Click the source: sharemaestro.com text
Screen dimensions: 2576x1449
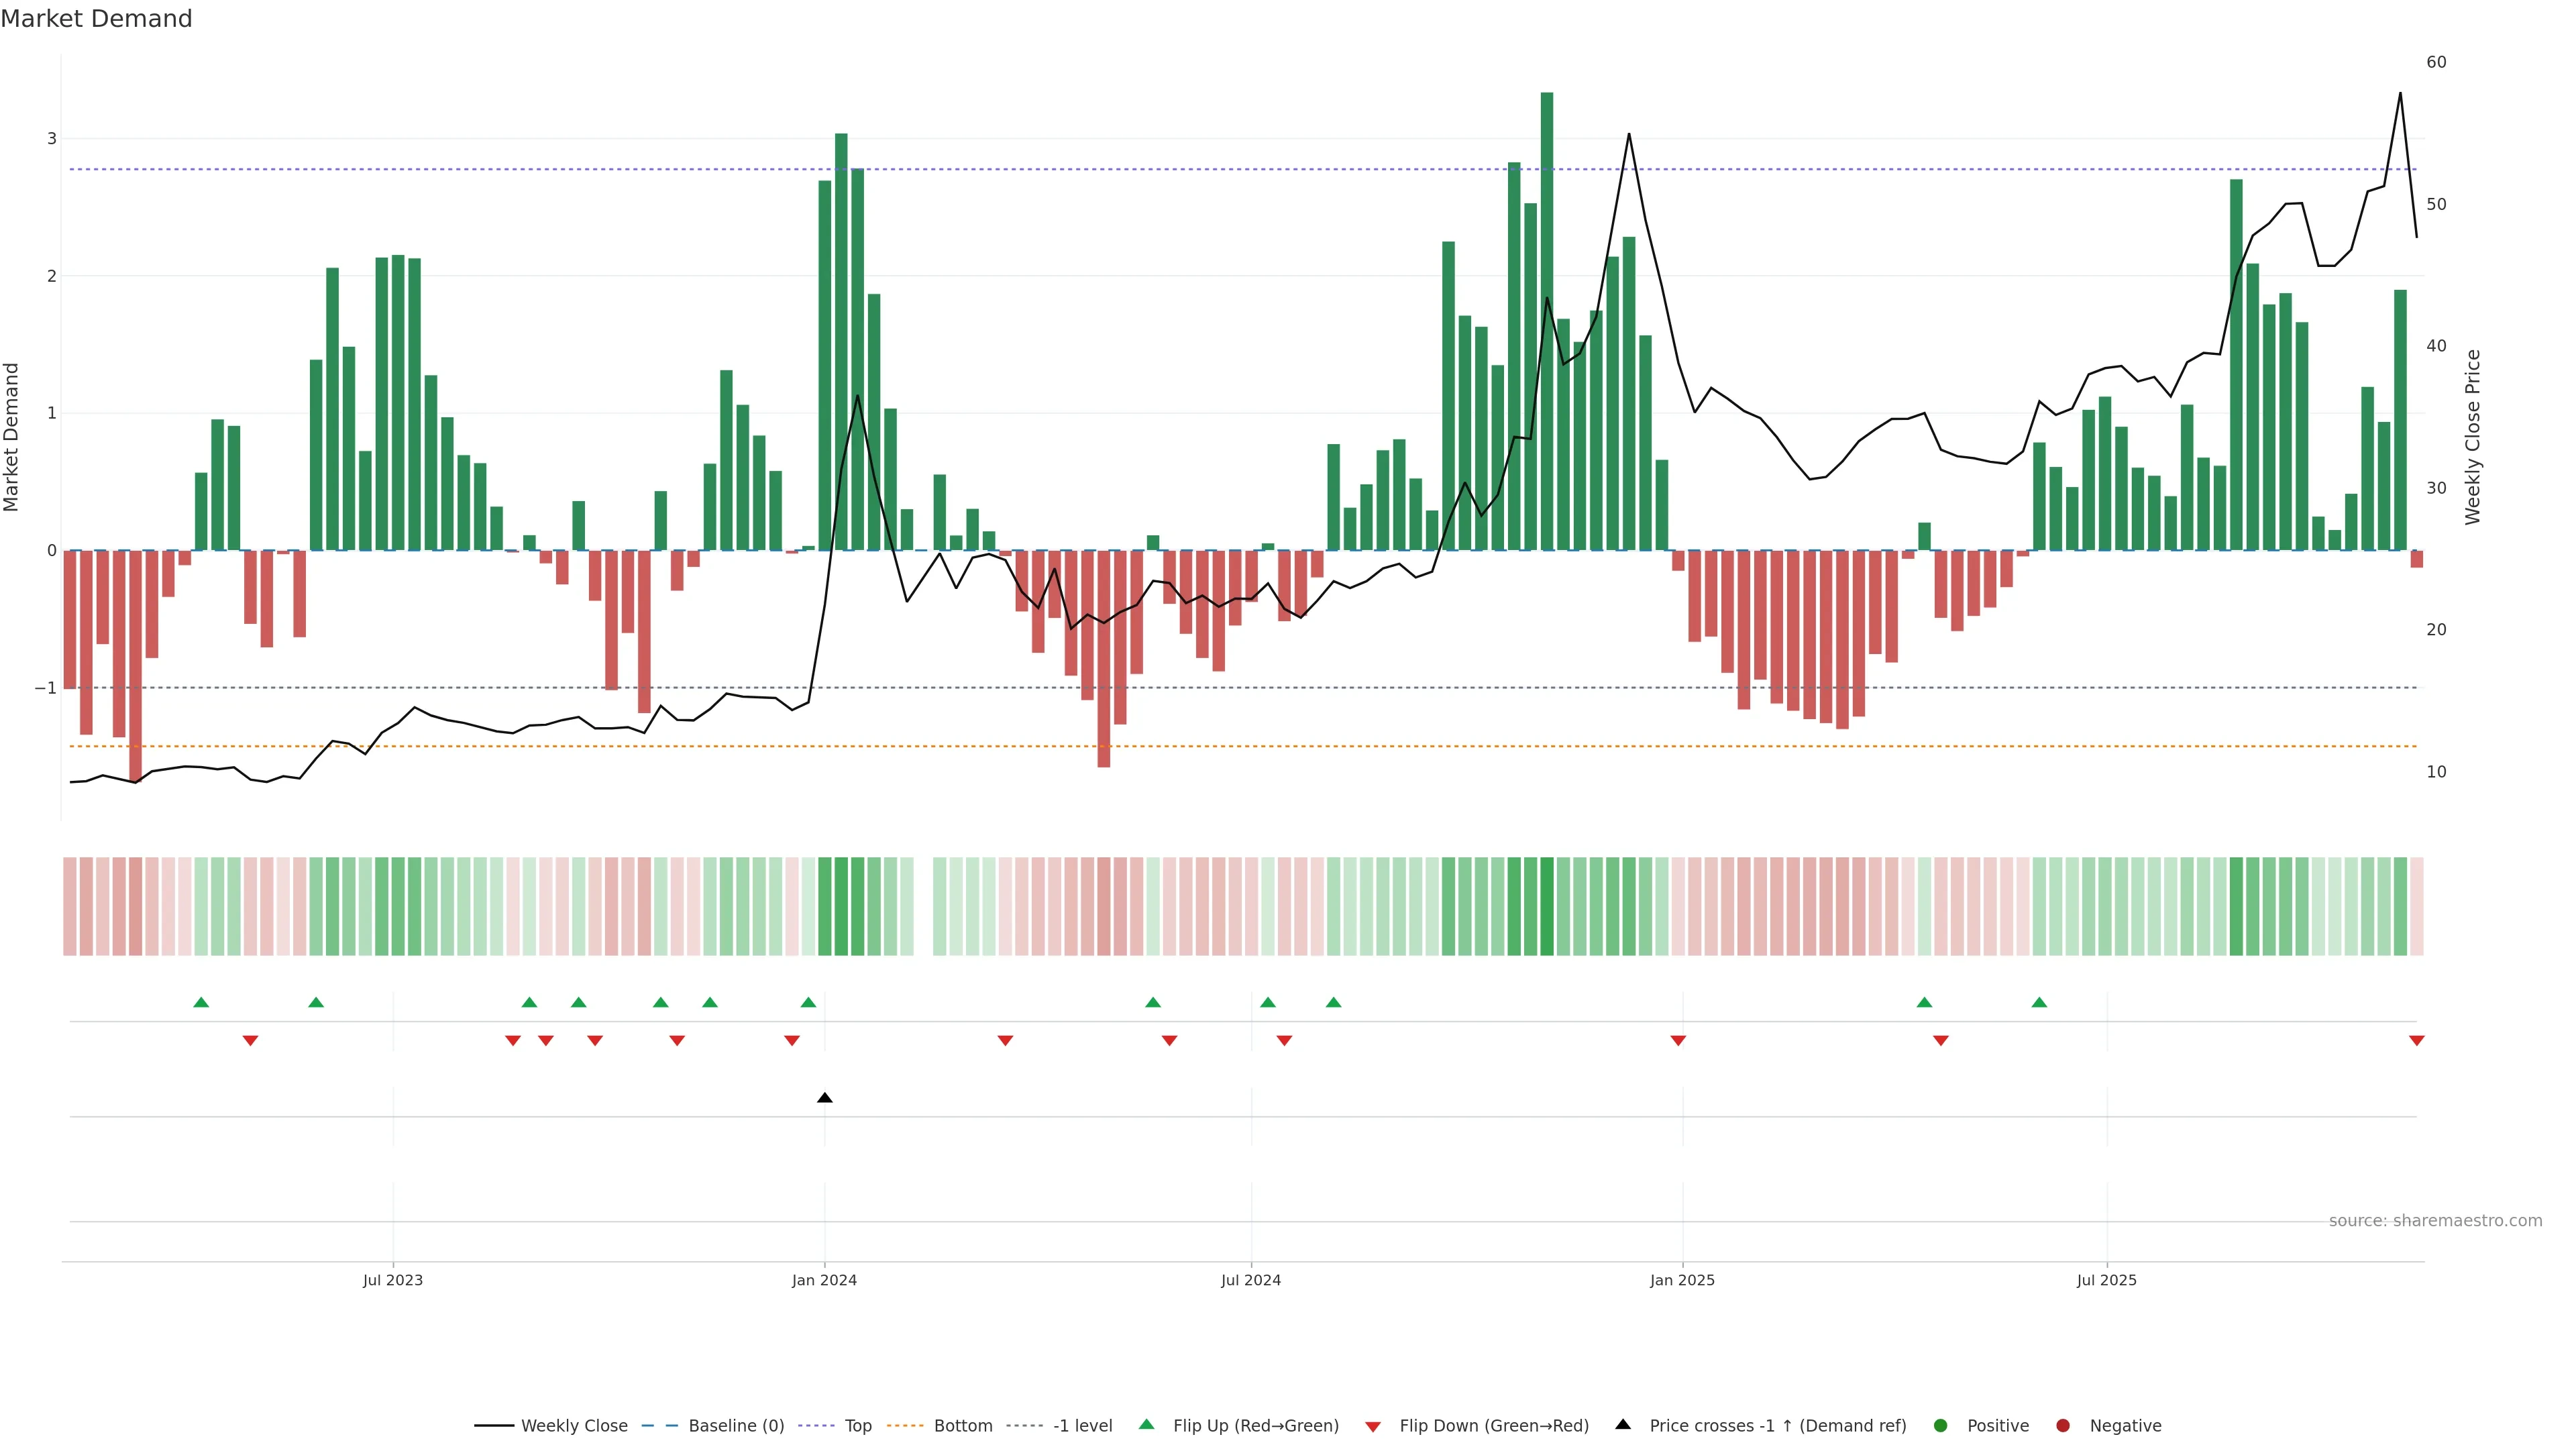pyautogui.click(x=2435, y=1220)
